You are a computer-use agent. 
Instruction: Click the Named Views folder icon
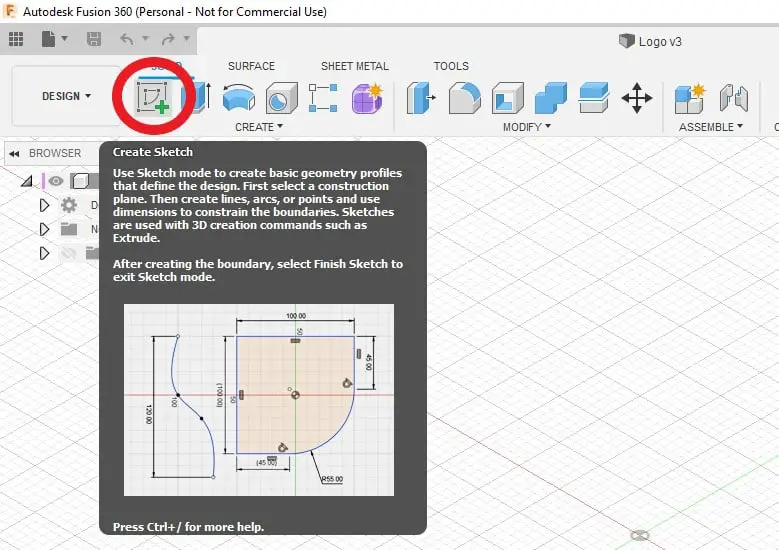point(69,229)
